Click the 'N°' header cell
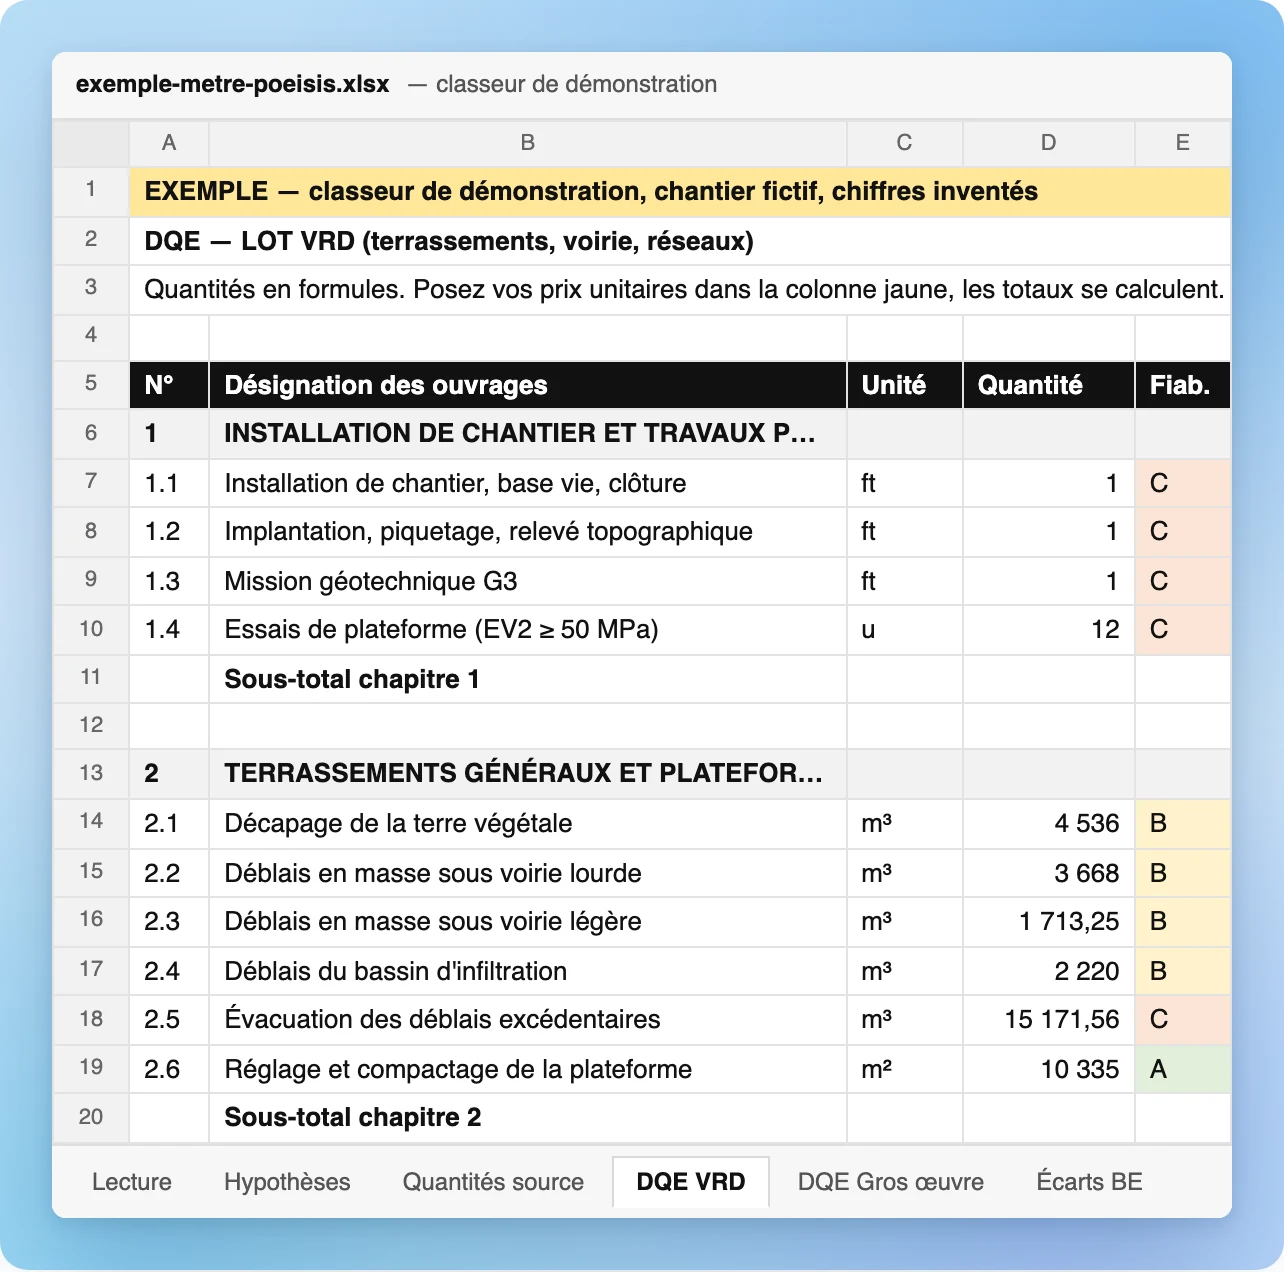The width and height of the screenshot is (1284, 1272). coord(169,385)
